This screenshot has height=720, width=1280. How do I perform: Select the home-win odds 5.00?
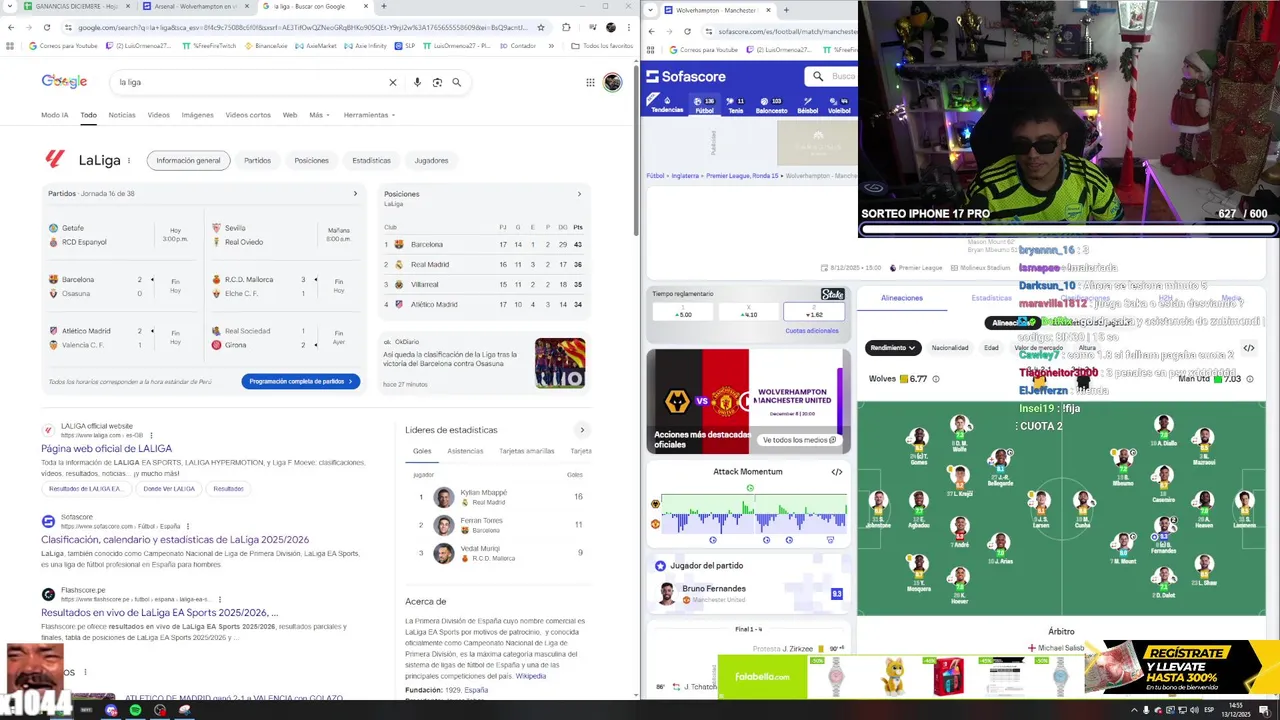683,312
